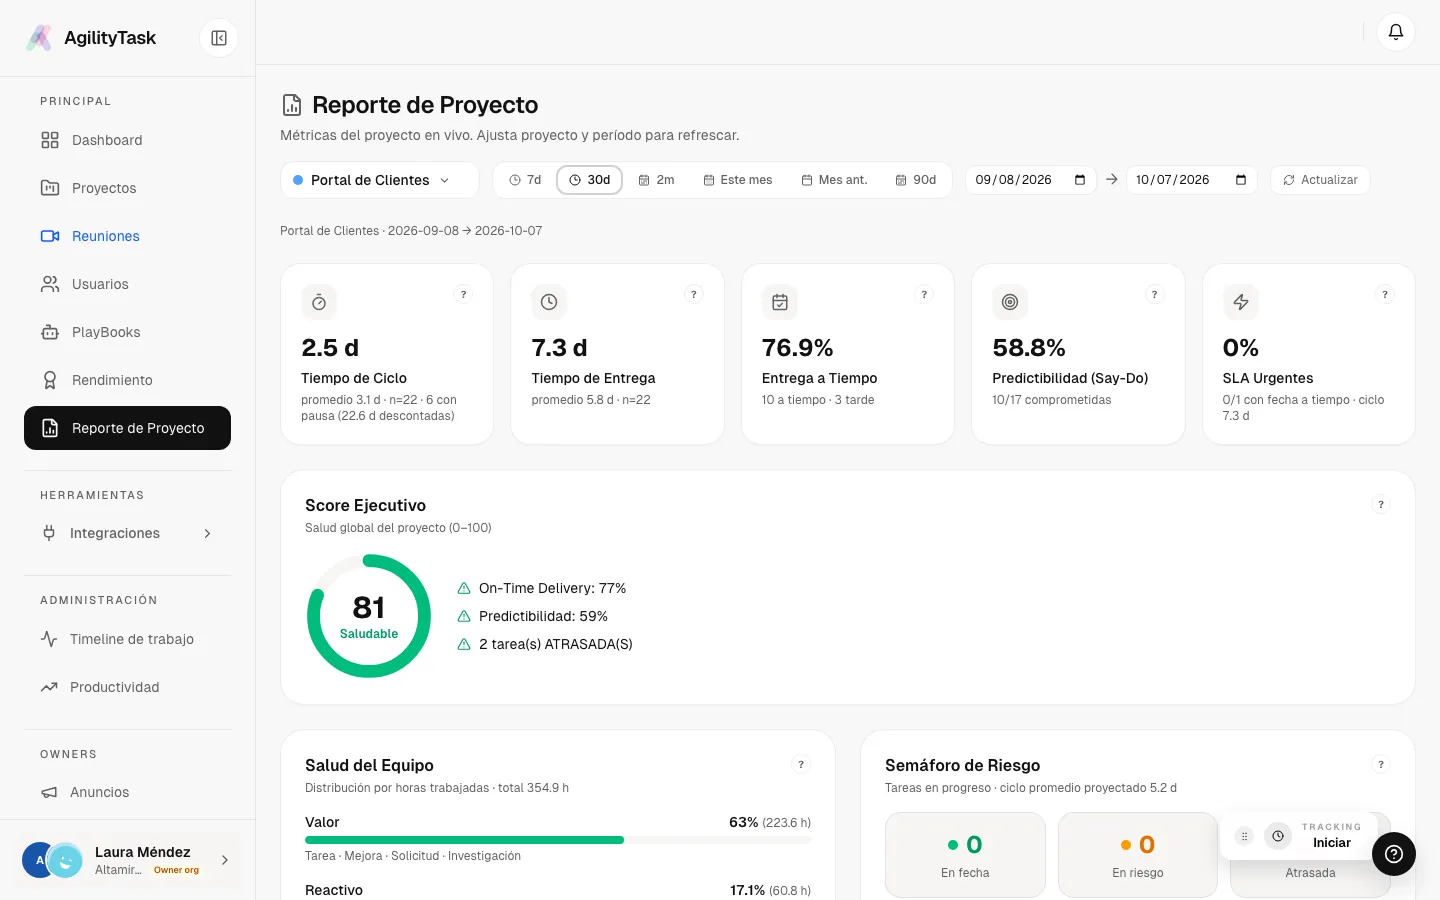This screenshot has height=900, width=1440.
Task: Click the score 81 Saludable gauge
Action: click(369, 616)
